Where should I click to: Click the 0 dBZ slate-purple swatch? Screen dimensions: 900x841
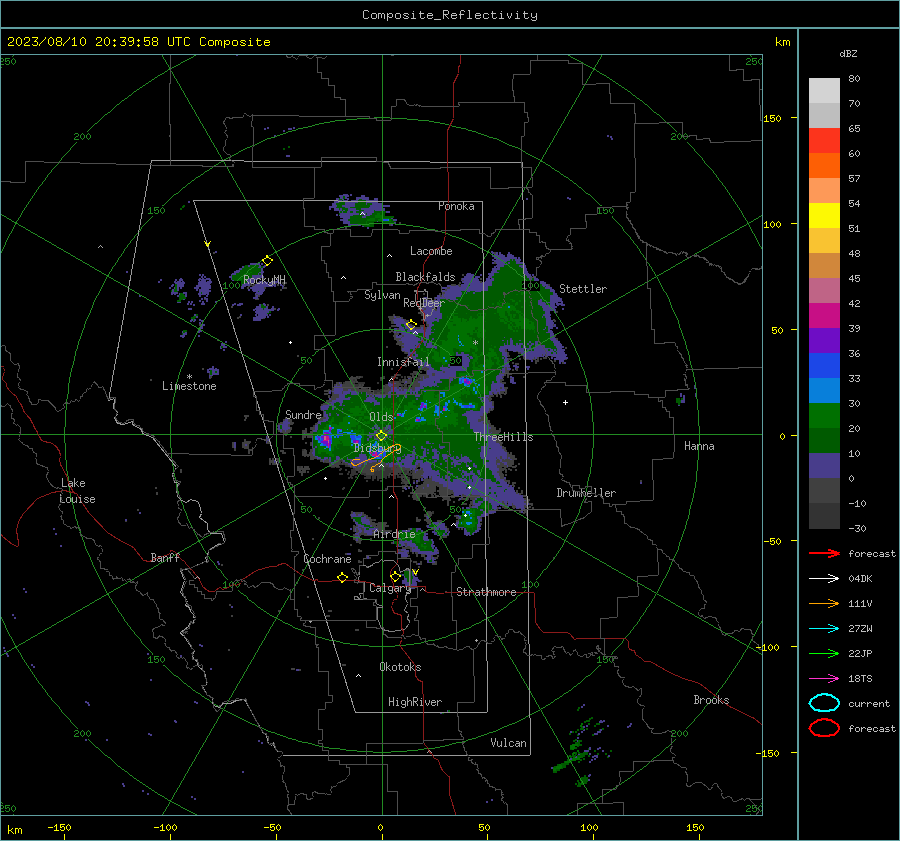click(824, 466)
